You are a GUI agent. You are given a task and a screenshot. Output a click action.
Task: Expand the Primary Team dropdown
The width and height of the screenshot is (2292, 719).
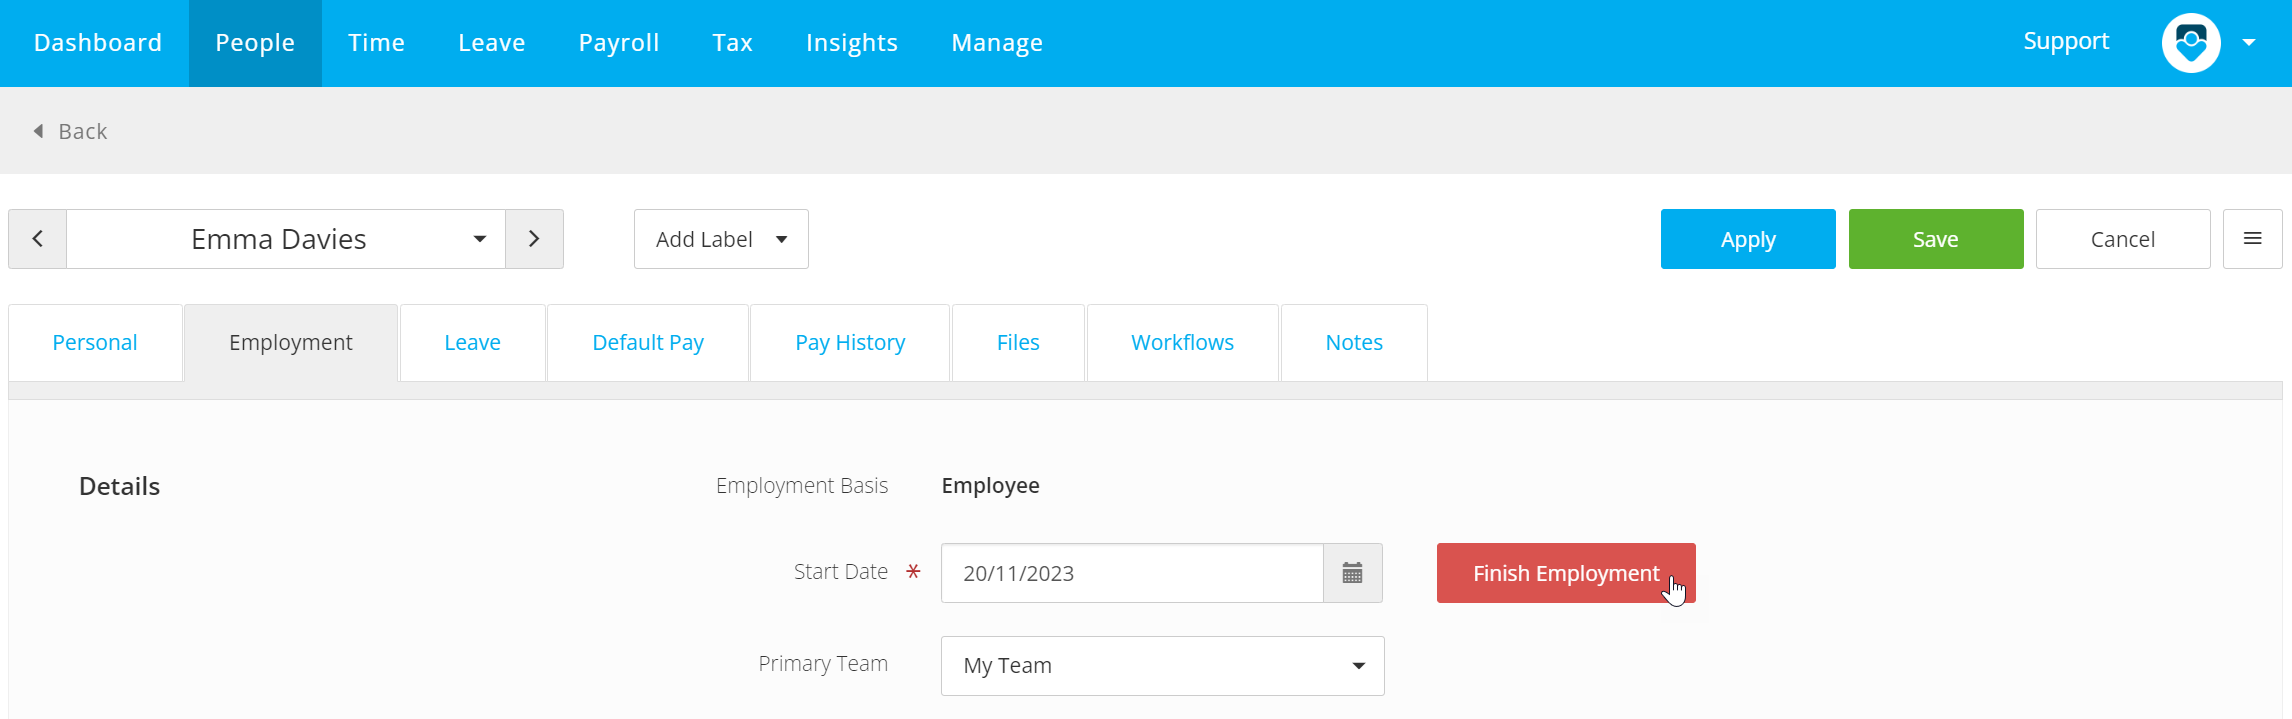point(1162,666)
